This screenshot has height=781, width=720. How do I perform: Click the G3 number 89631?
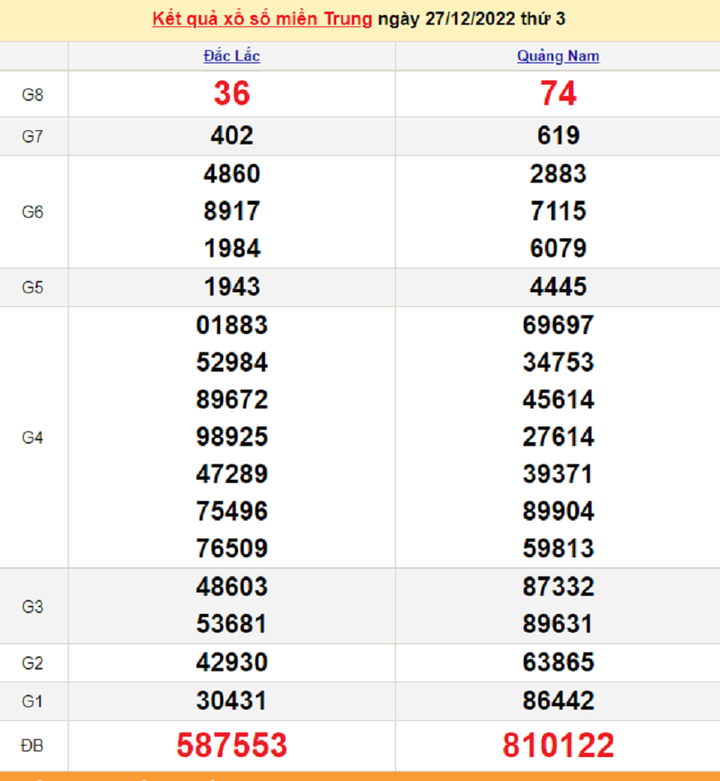pos(558,624)
